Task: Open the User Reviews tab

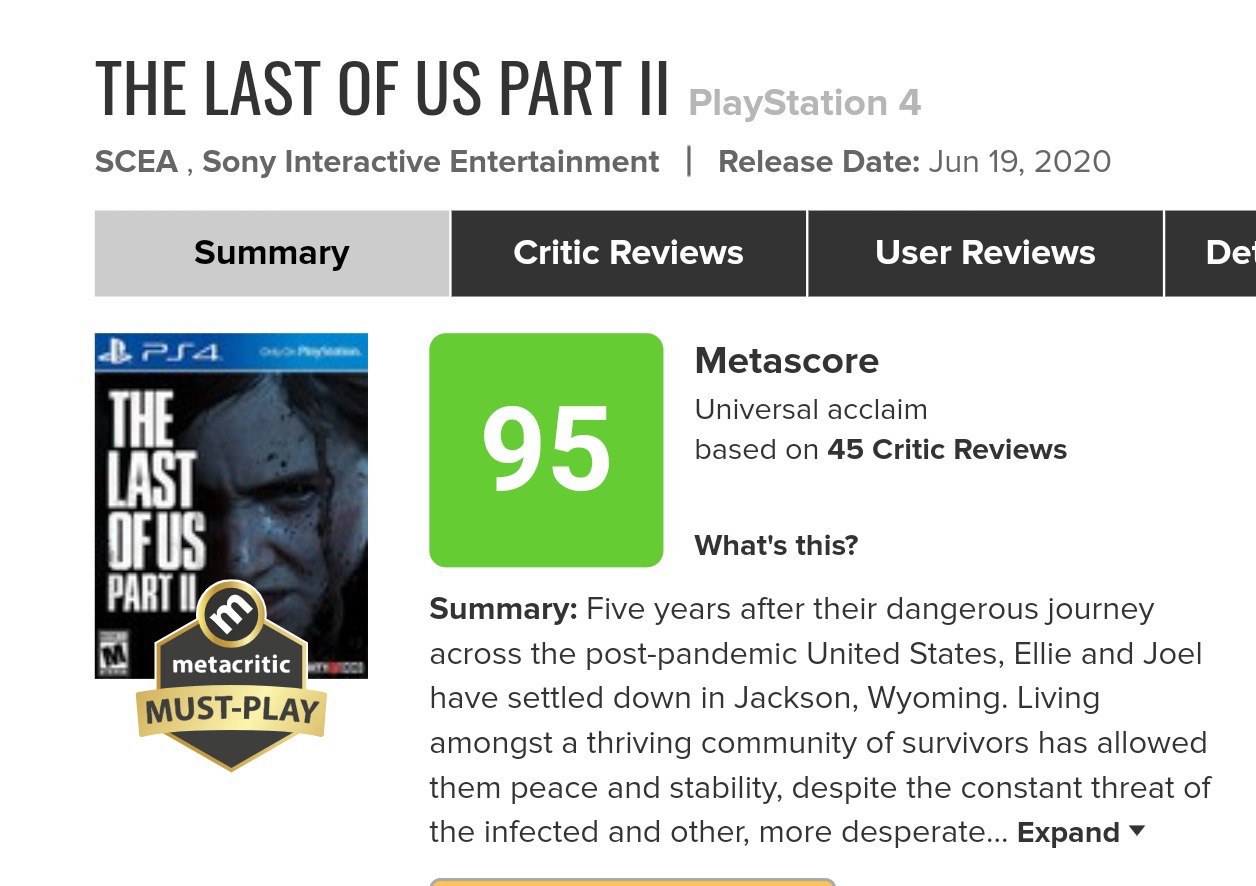Action: 985,253
